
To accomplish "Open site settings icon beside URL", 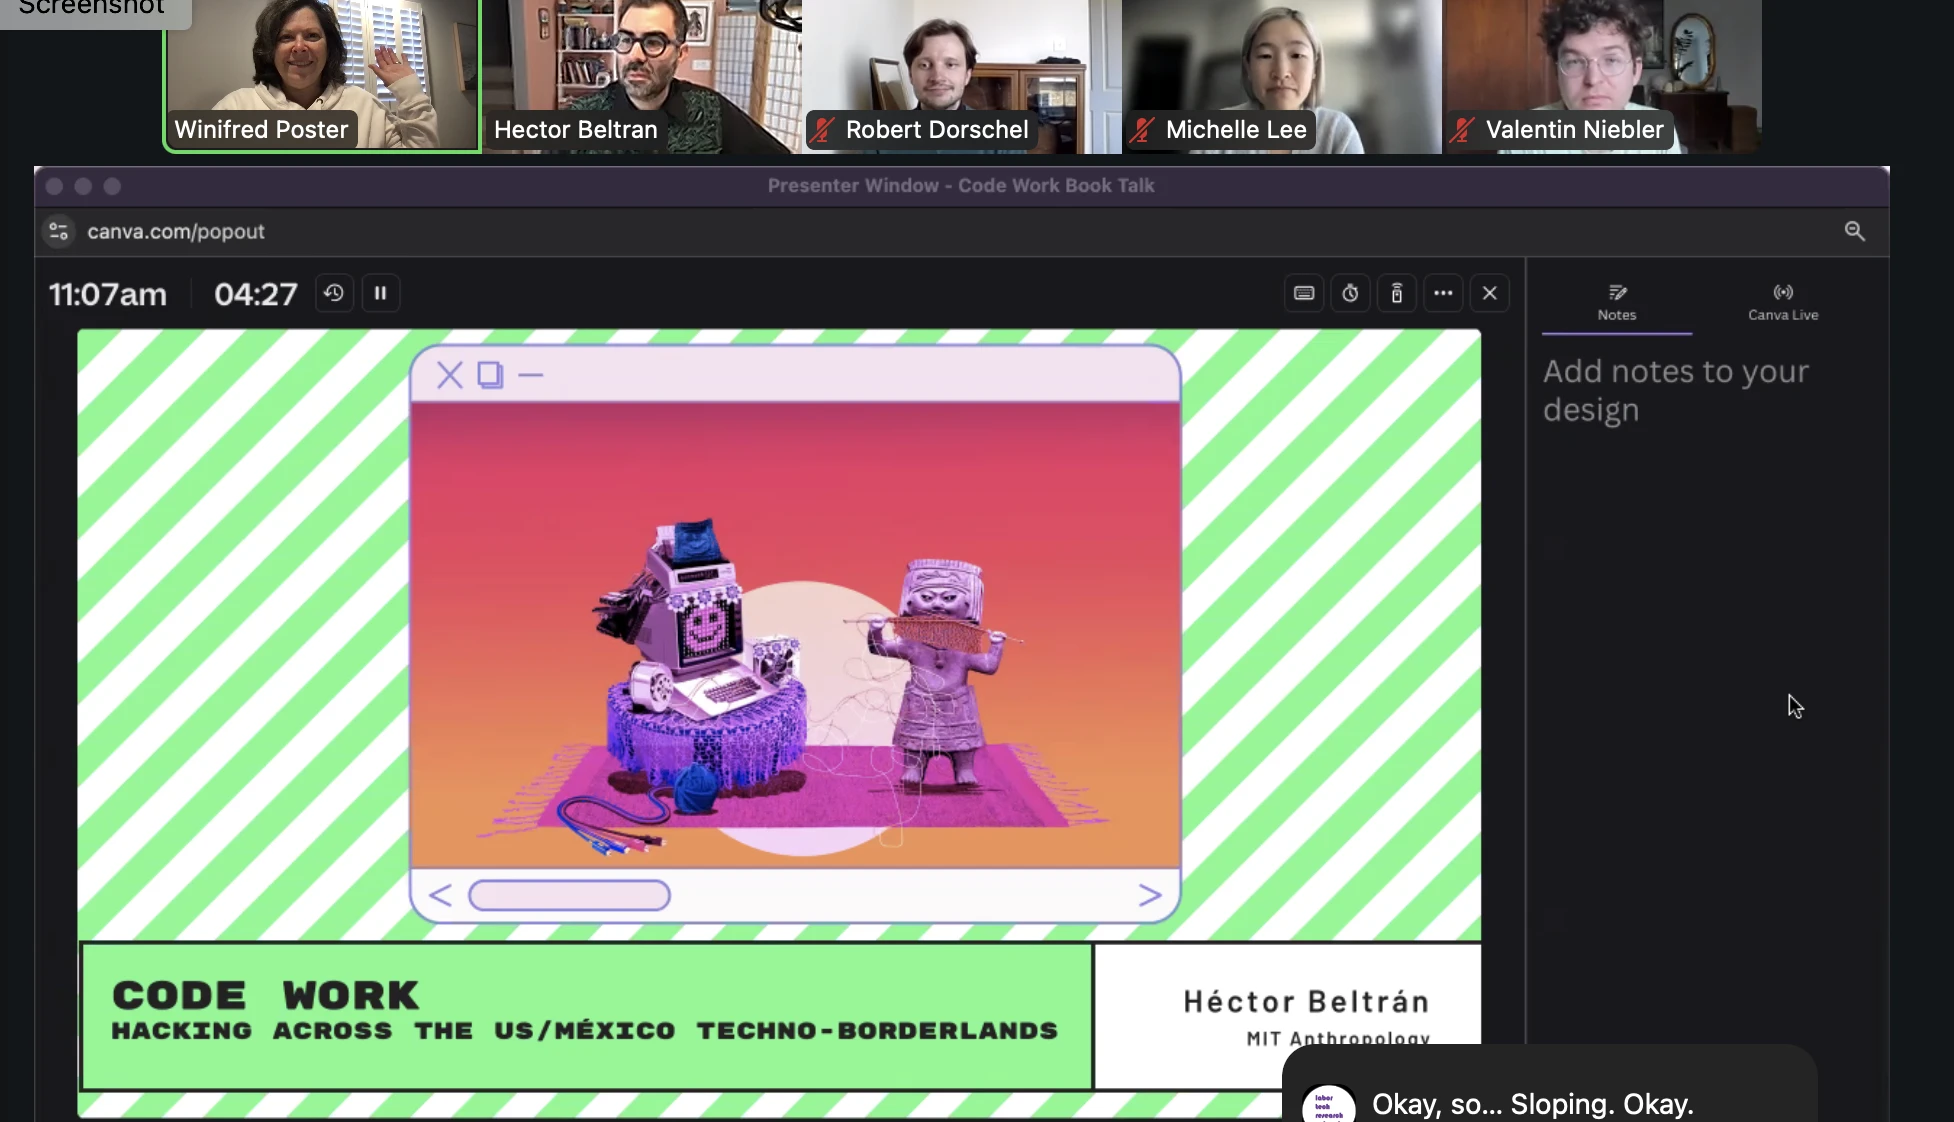I will point(59,231).
